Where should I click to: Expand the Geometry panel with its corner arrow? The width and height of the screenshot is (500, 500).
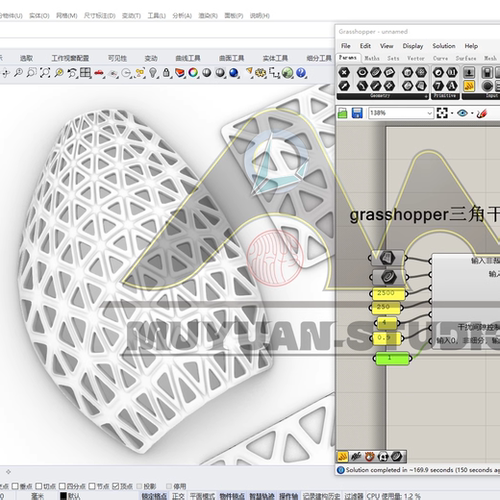point(426,96)
